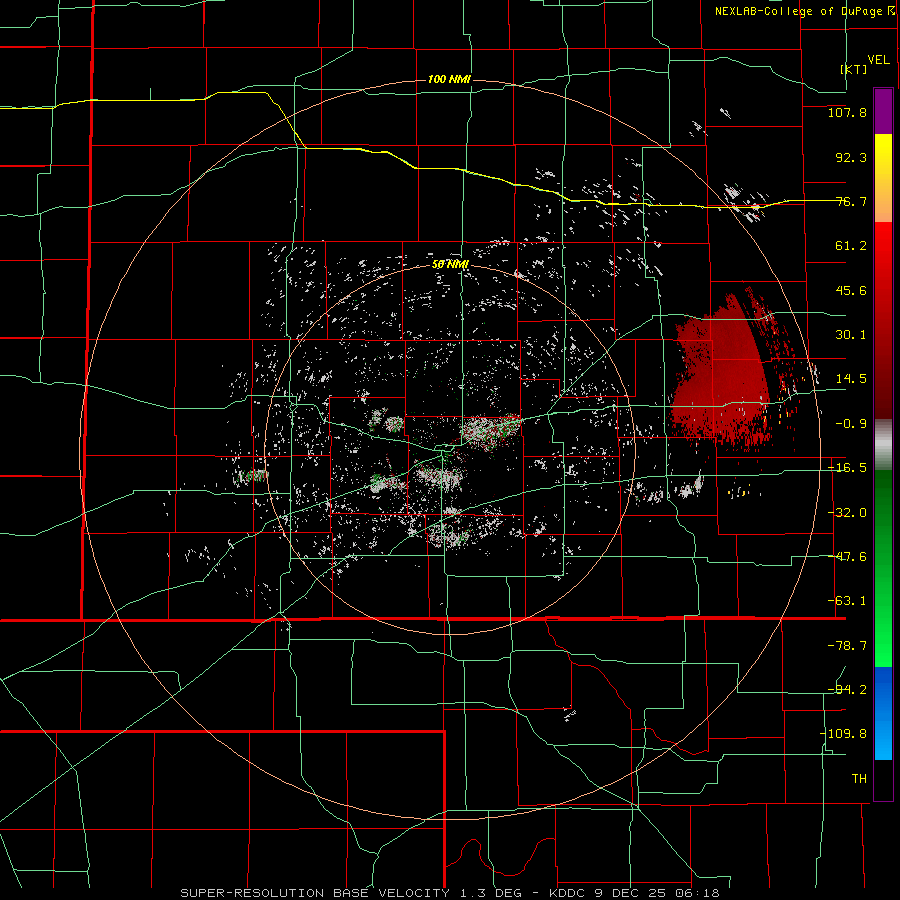Click the -94.2 velocity scale value
900x900 pixels.
pos(847,689)
